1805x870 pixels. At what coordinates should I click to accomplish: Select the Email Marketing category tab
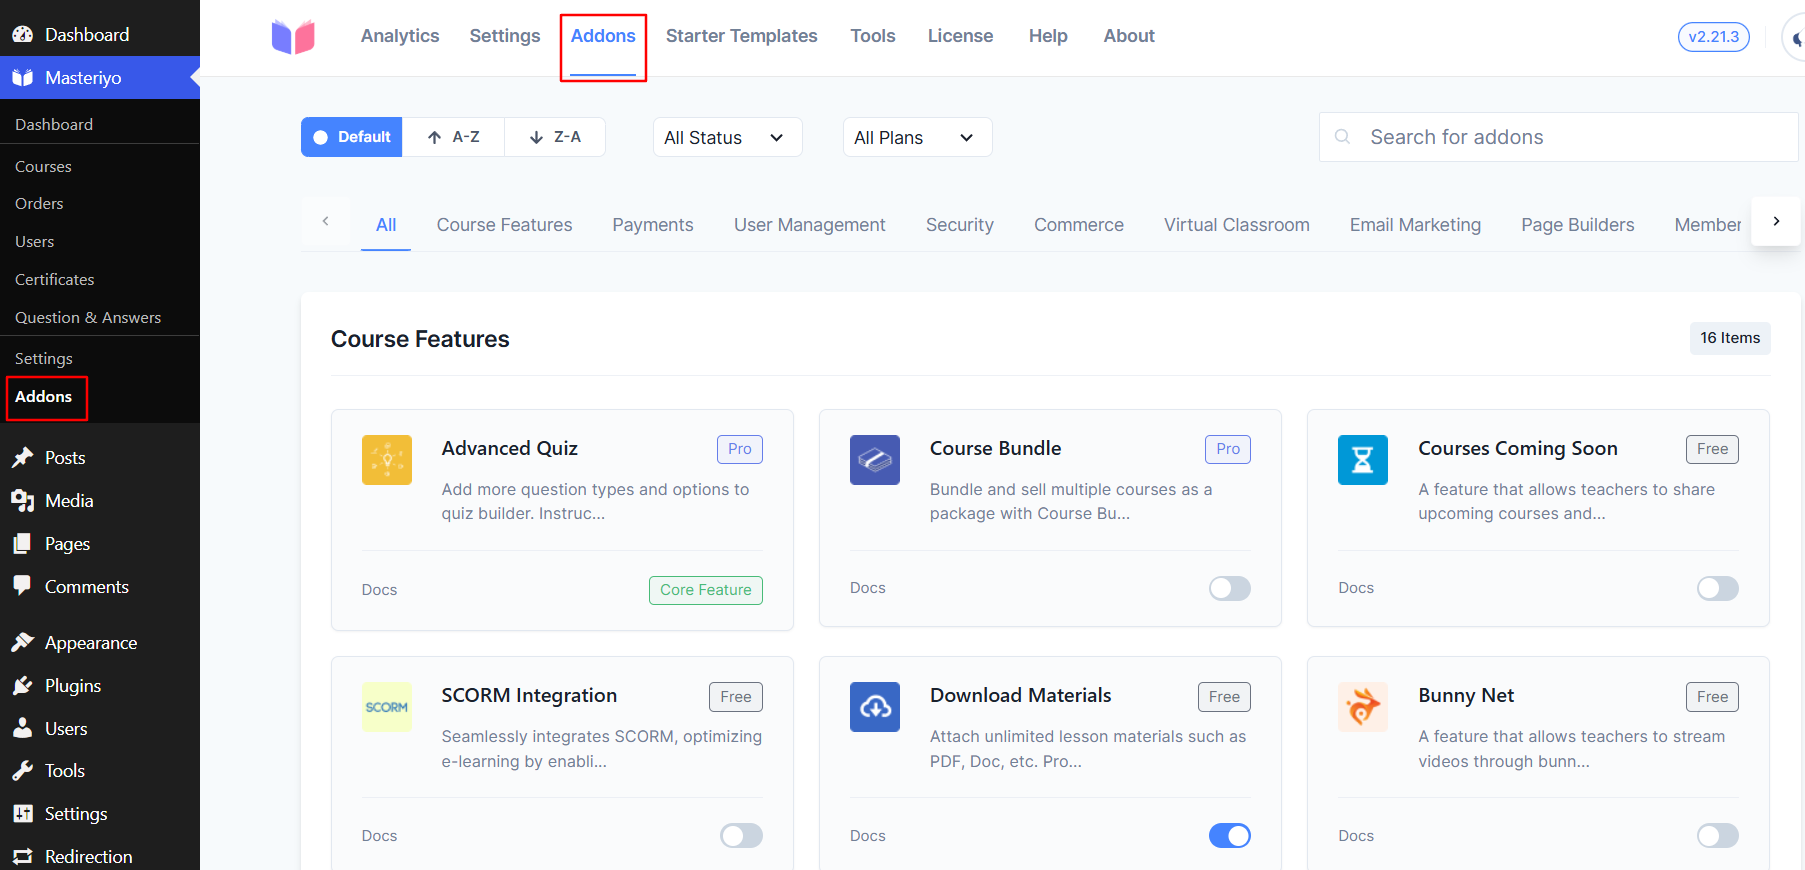[x=1415, y=225]
